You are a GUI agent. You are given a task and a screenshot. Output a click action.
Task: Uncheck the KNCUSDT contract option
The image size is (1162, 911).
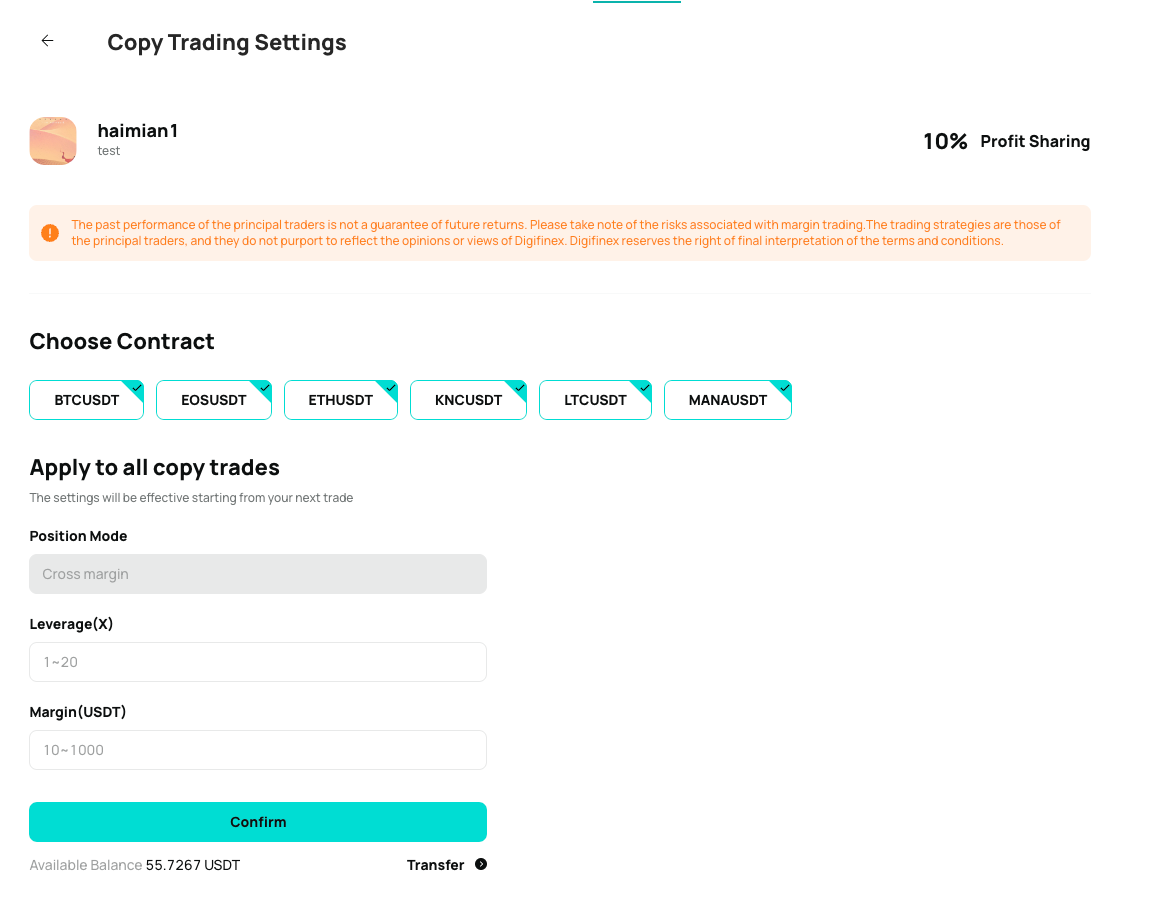(468, 400)
